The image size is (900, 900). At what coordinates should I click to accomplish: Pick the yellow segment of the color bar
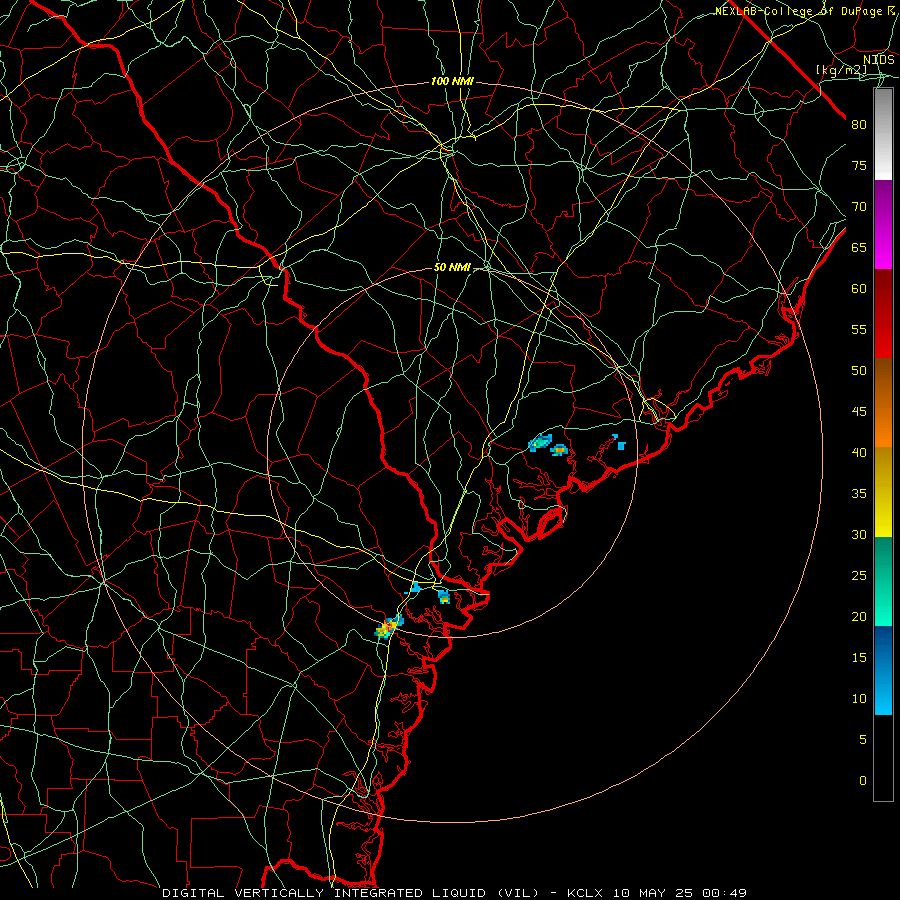(x=883, y=492)
